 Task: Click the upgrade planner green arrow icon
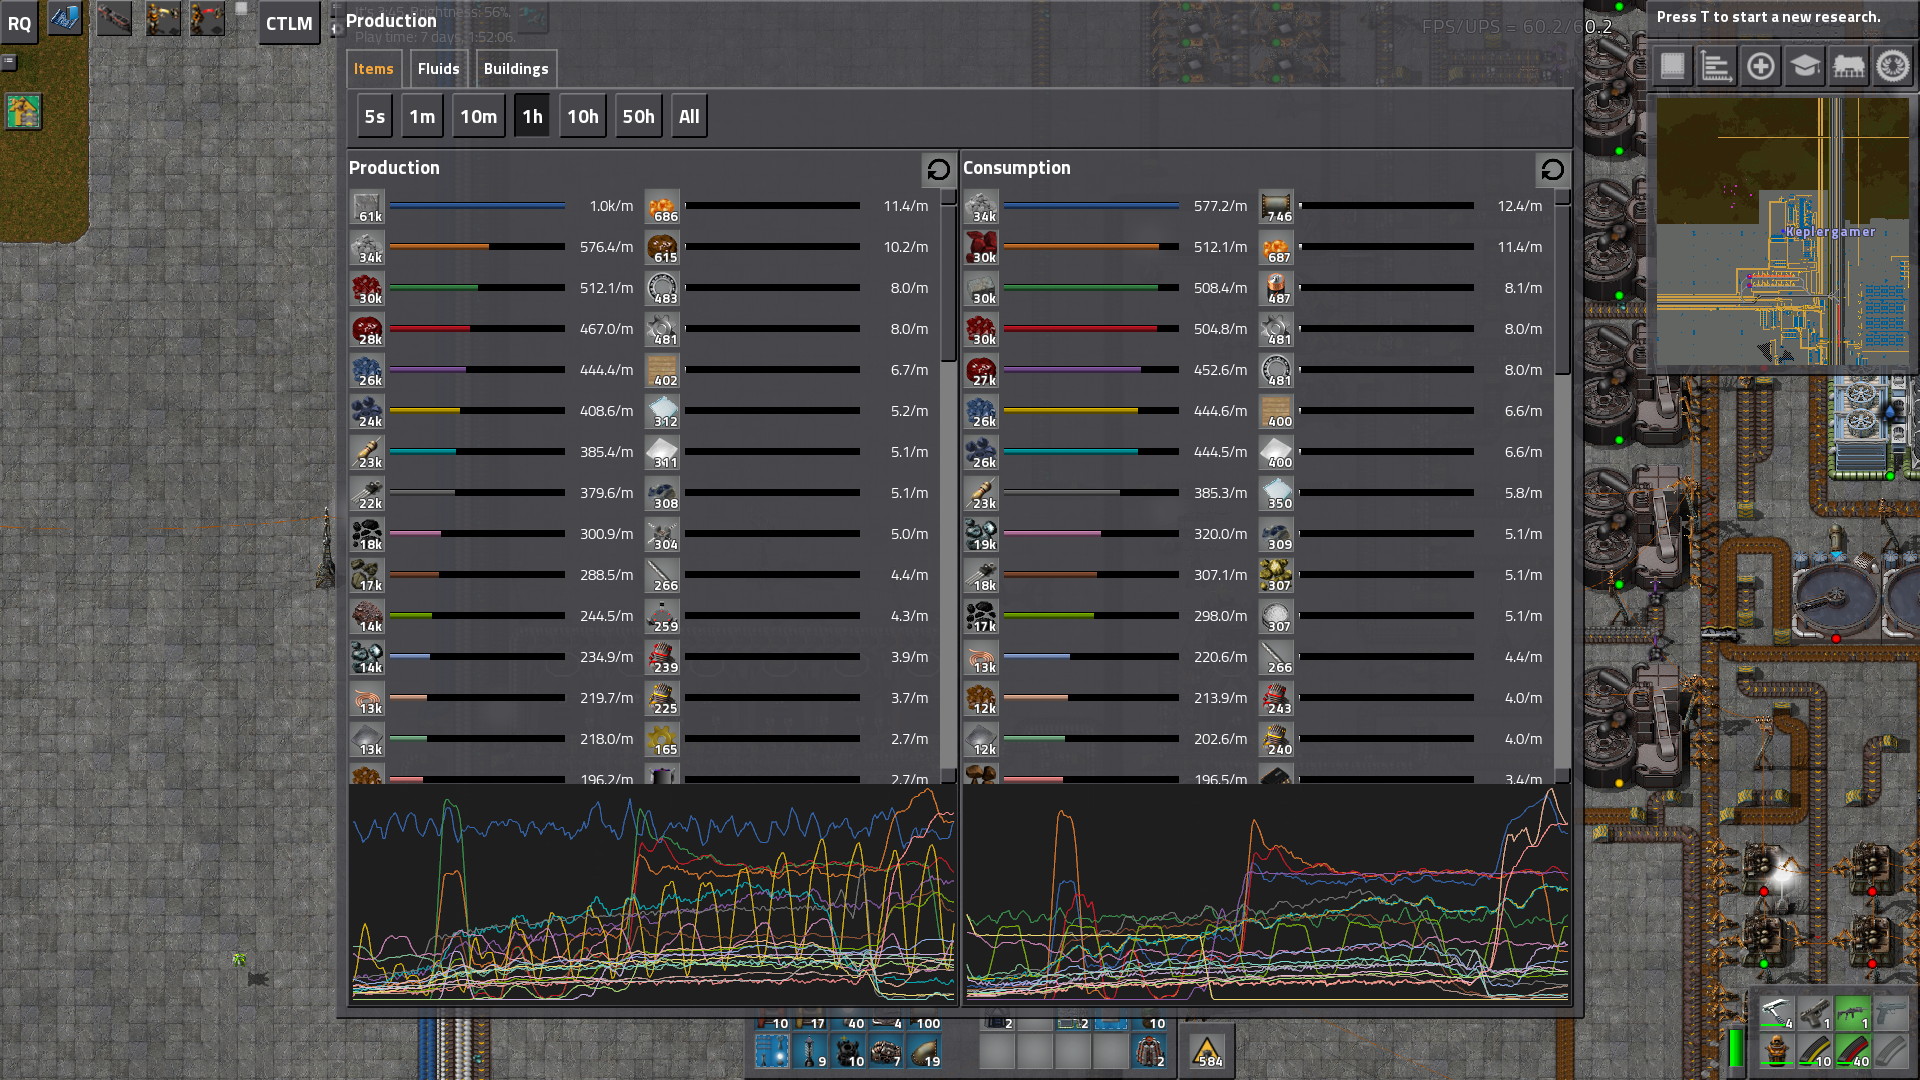pyautogui.click(x=24, y=112)
